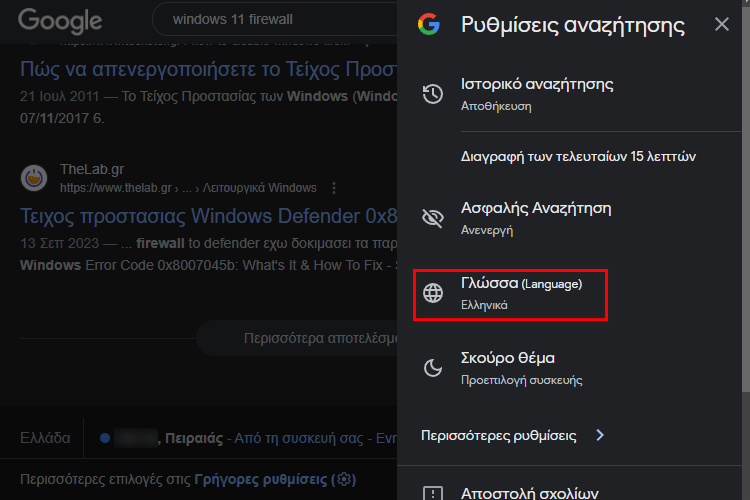The height and width of the screenshot is (500, 750).
Task: Select Διαγραφή των τελευταίων 15 λεπτών
Action: pyautogui.click(x=578, y=156)
